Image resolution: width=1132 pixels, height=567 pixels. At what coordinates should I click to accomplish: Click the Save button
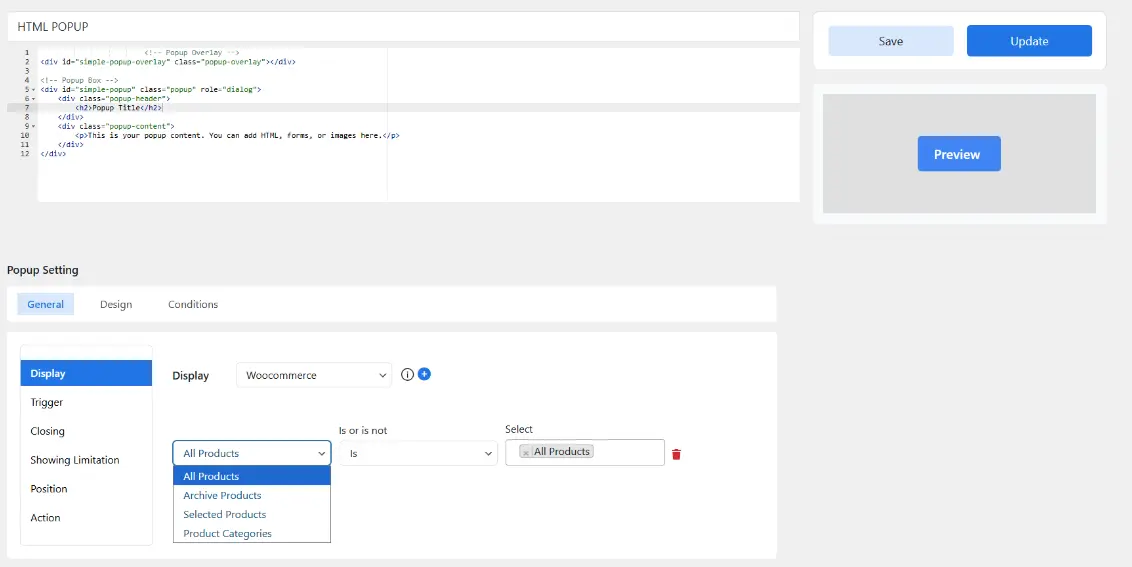[890, 41]
